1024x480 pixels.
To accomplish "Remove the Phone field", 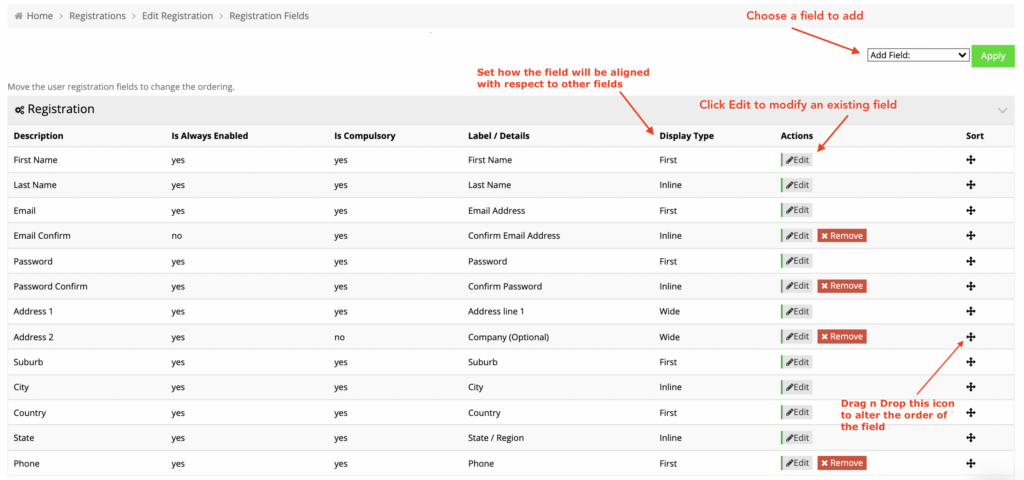I will pos(842,463).
